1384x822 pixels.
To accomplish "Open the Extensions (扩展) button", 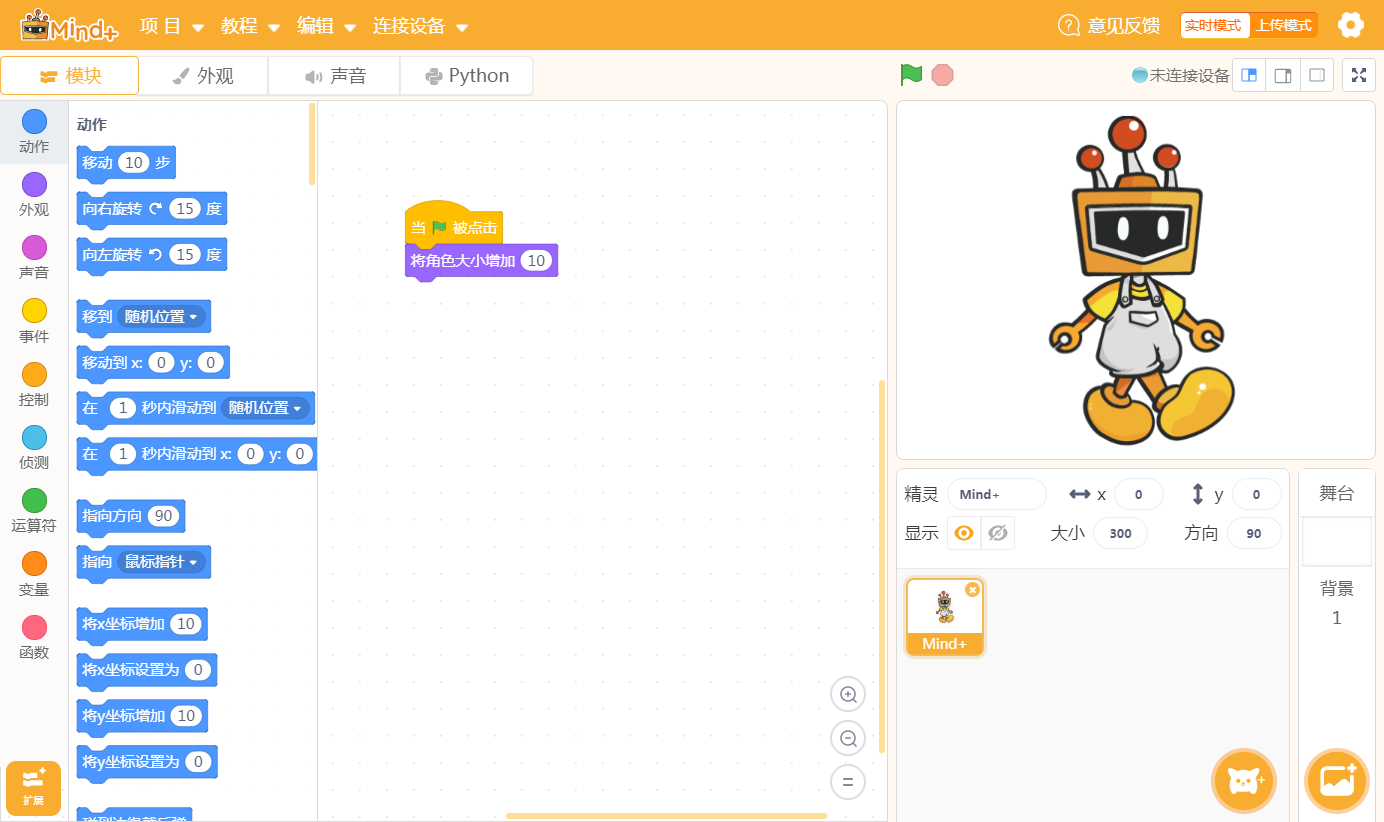I will (34, 788).
